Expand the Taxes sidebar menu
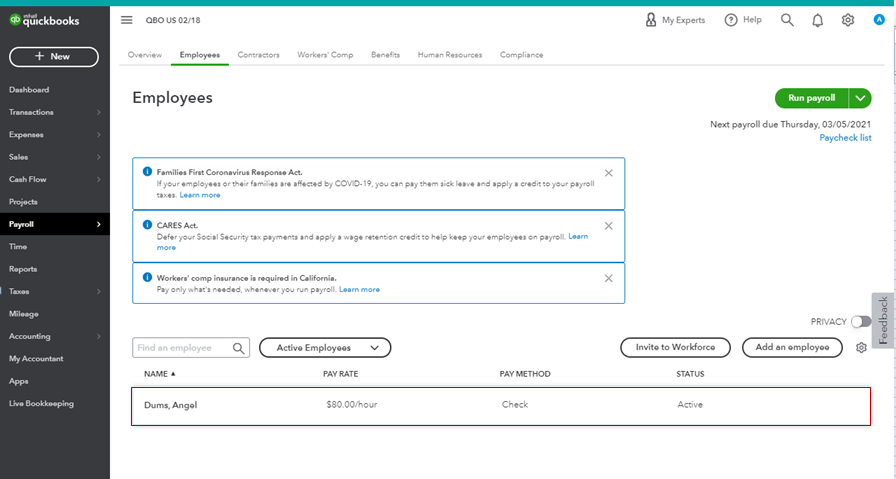The width and height of the screenshot is (896, 479). (99, 292)
